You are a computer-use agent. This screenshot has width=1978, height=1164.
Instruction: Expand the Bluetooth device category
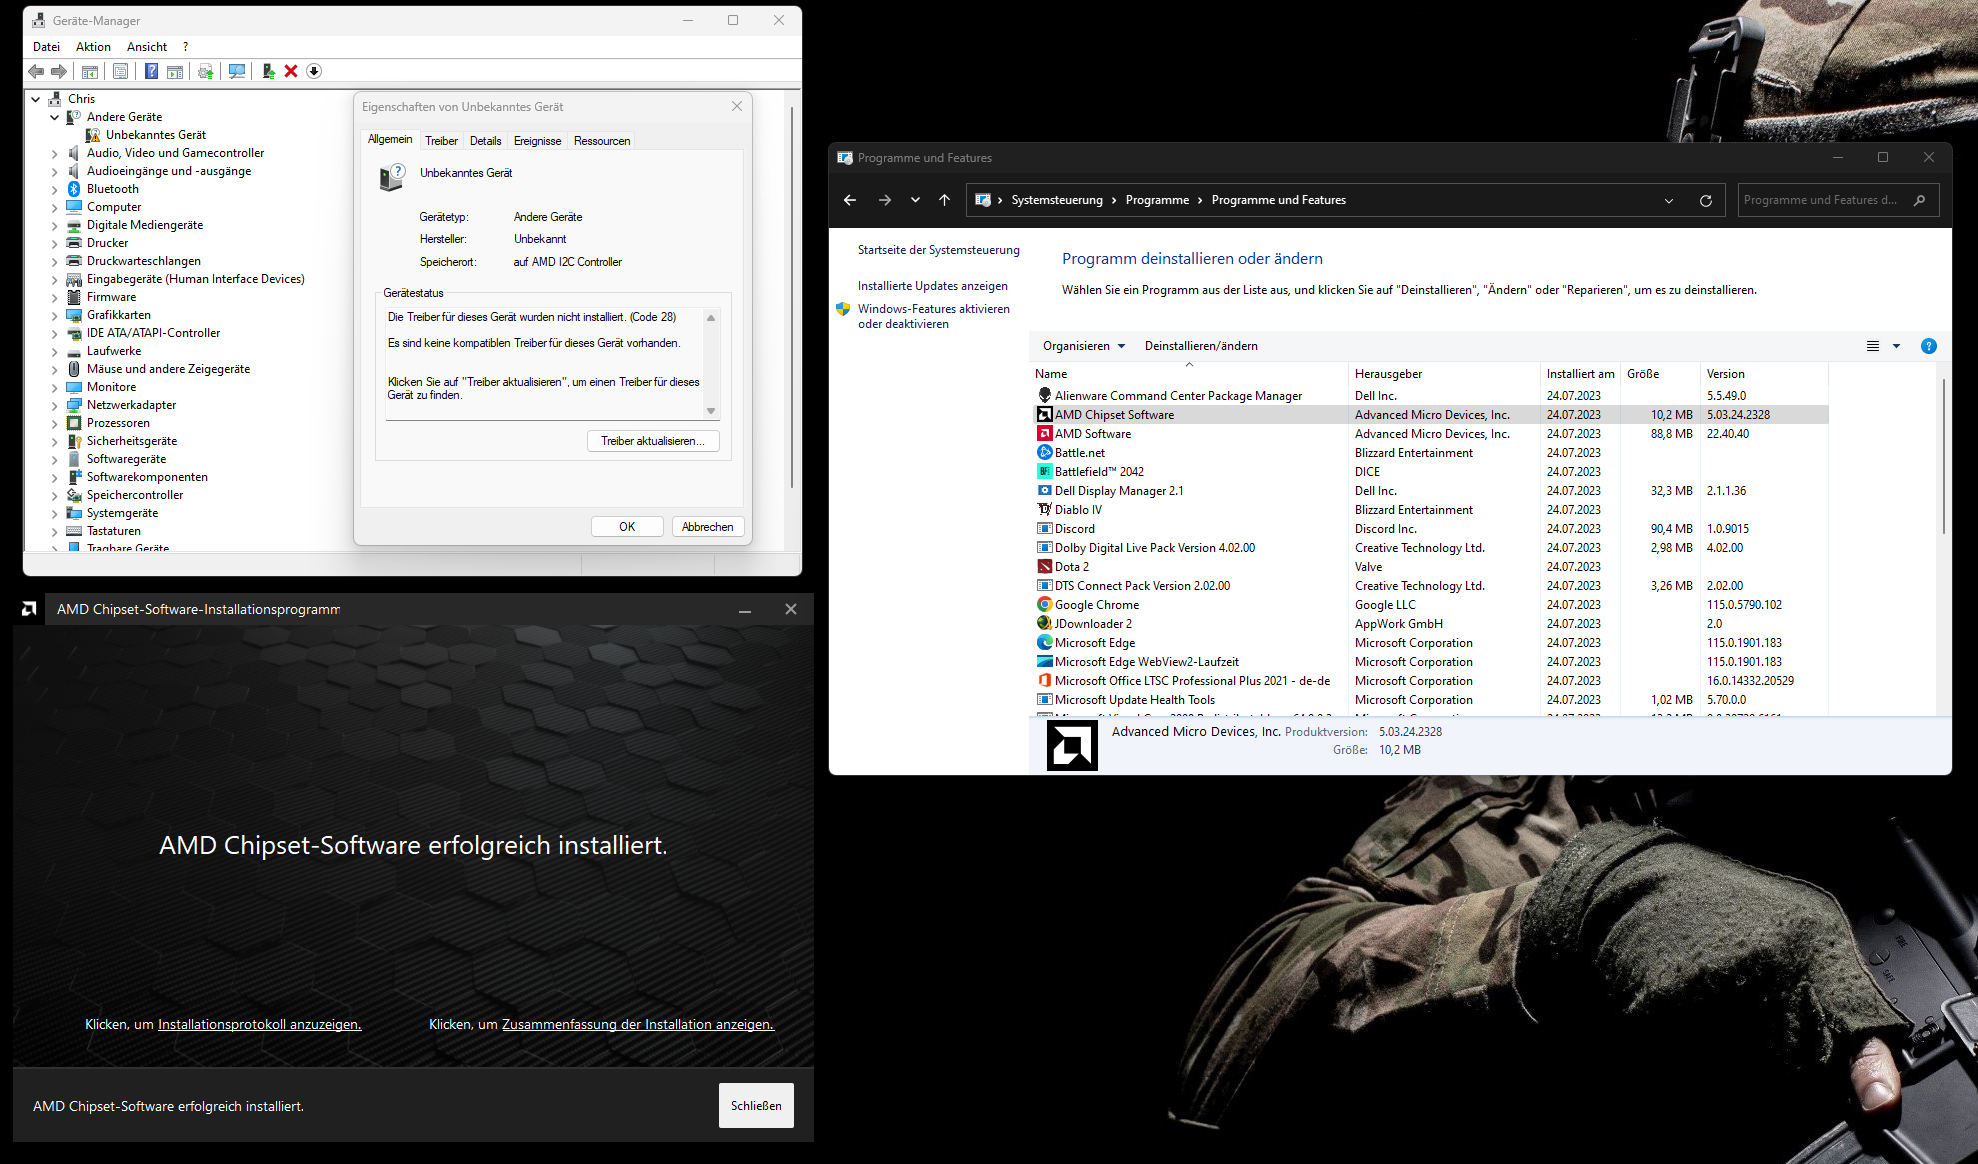pos(55,189)
